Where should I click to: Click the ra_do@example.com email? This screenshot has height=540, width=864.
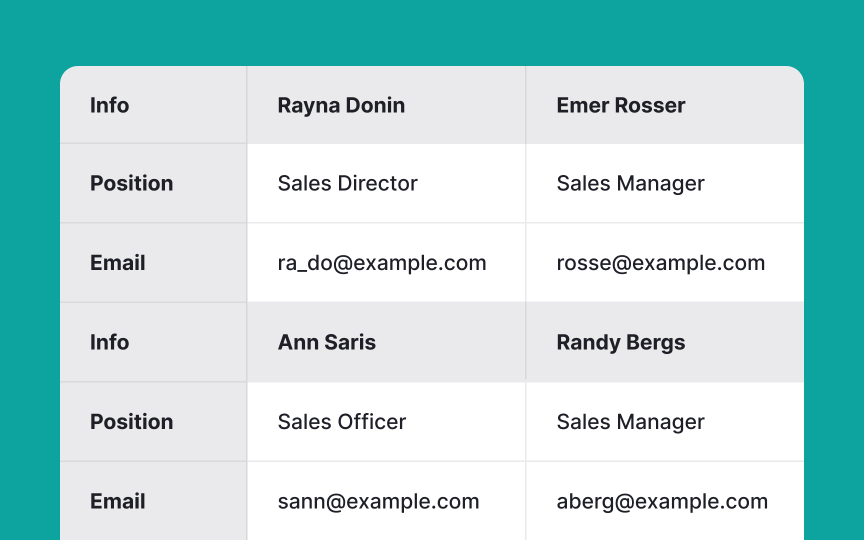pyautogui.click(x=382, y=263)
